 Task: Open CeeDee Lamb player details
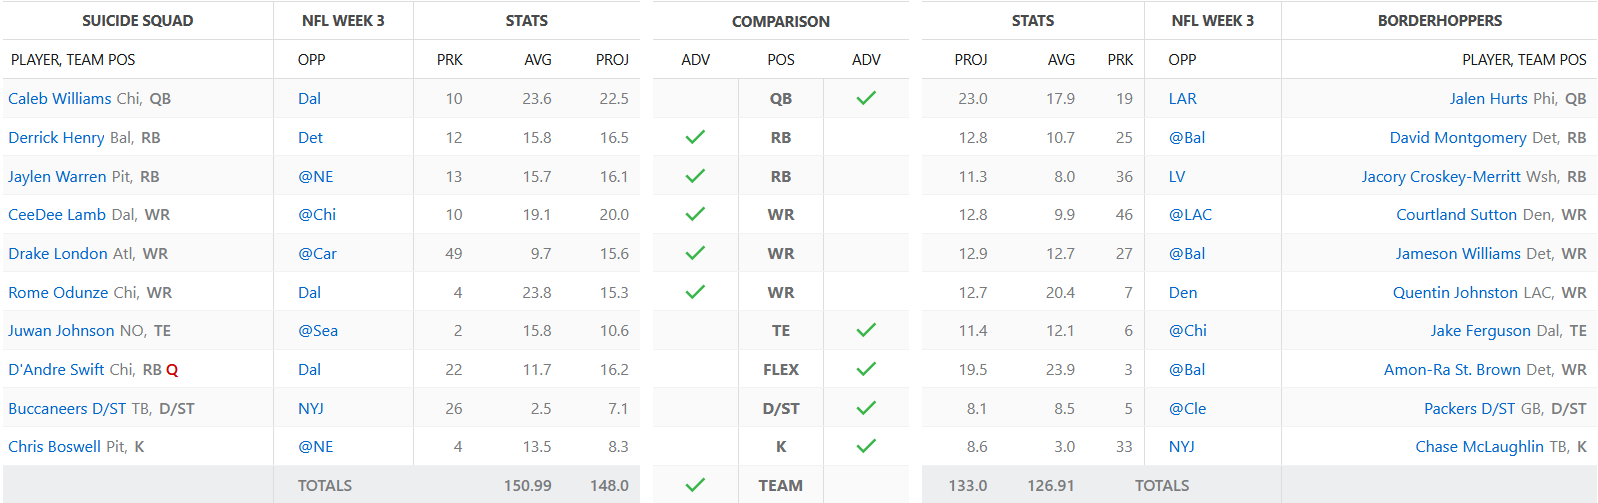(x=57, y=214)
